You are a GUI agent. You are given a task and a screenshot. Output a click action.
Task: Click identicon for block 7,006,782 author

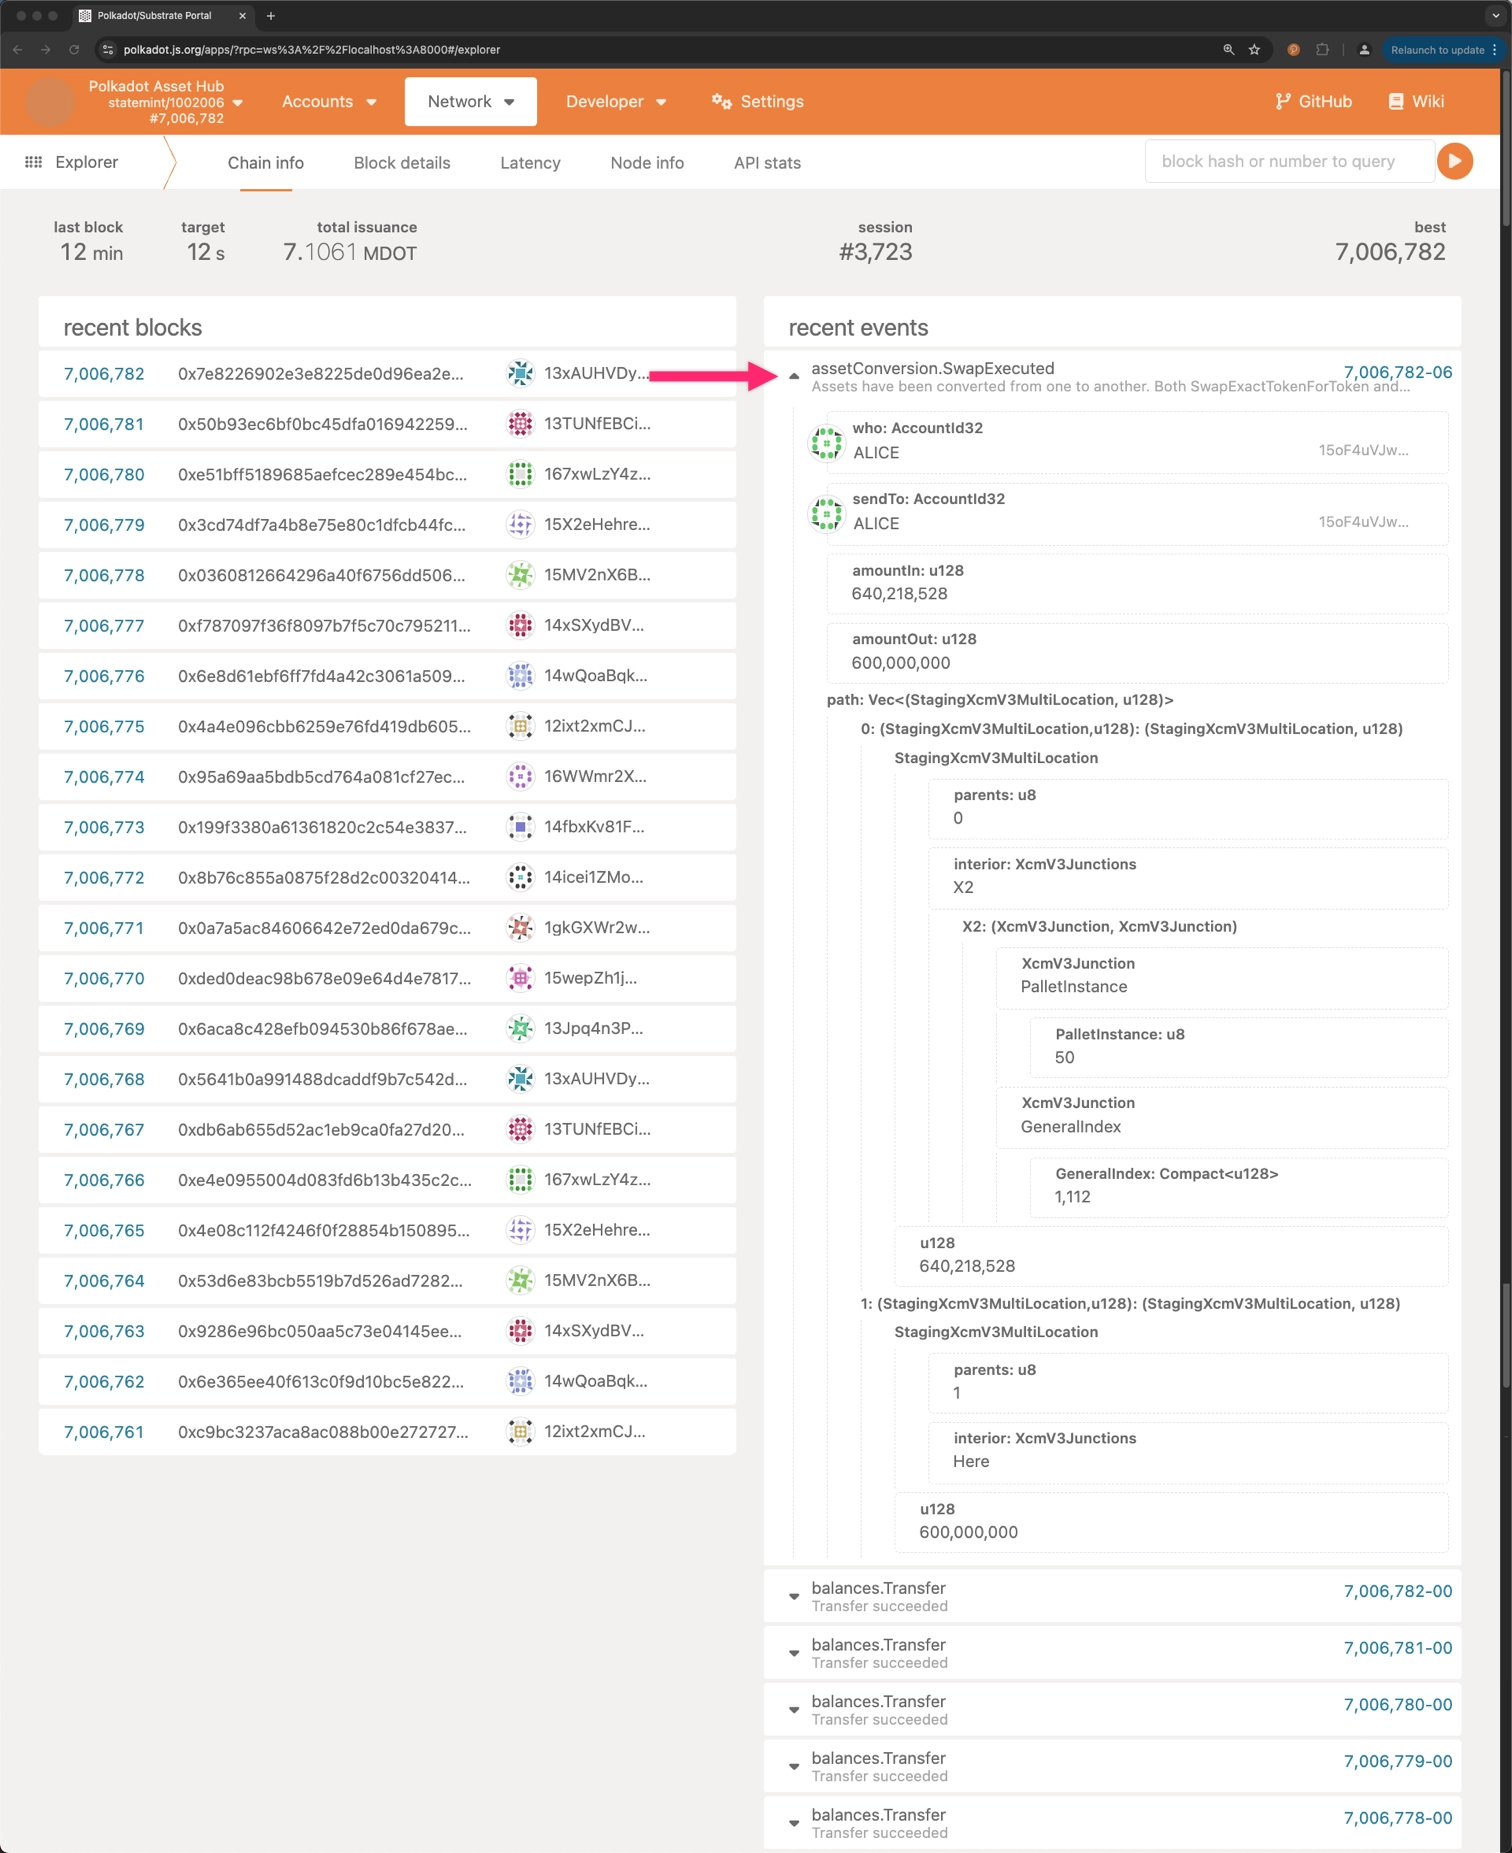(520, 373)
